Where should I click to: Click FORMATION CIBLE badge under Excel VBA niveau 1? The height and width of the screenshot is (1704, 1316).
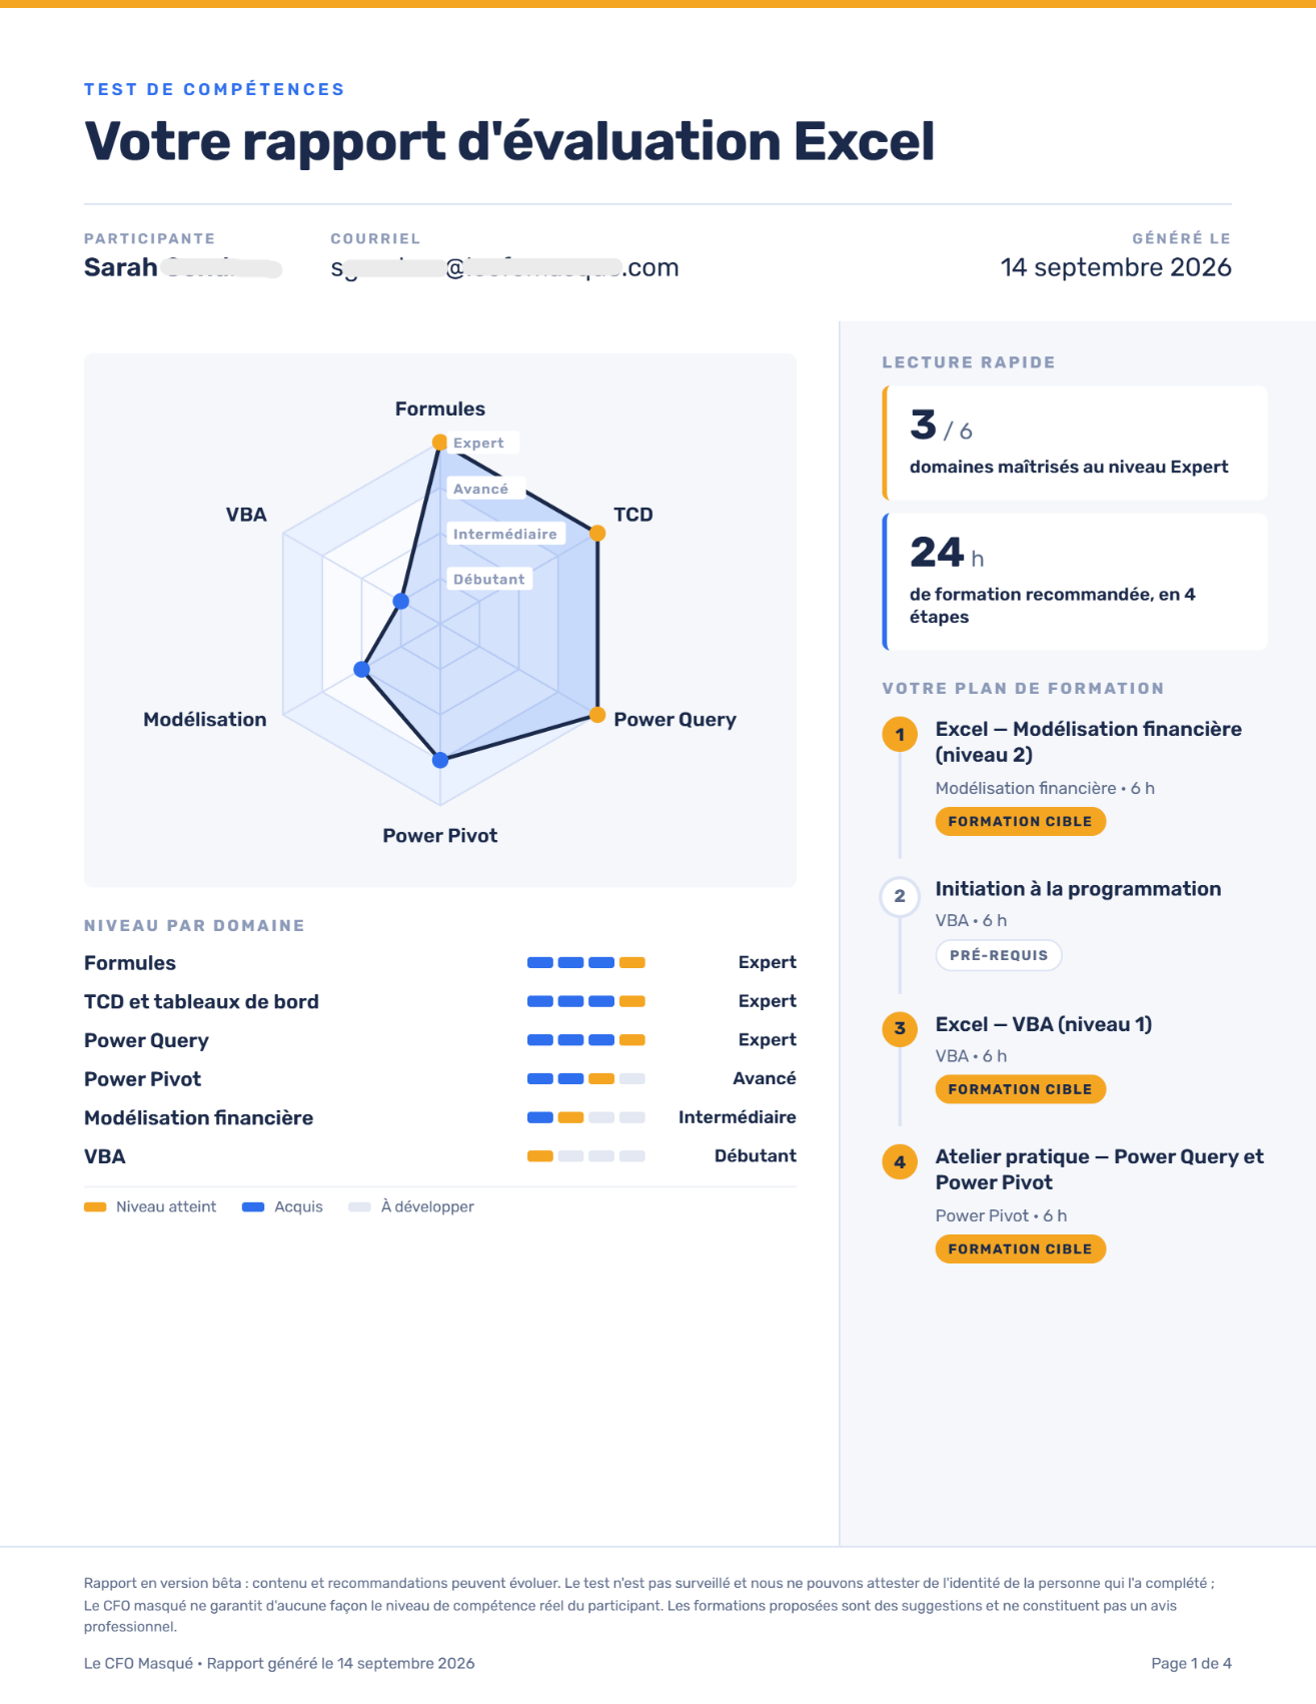1020,1089
